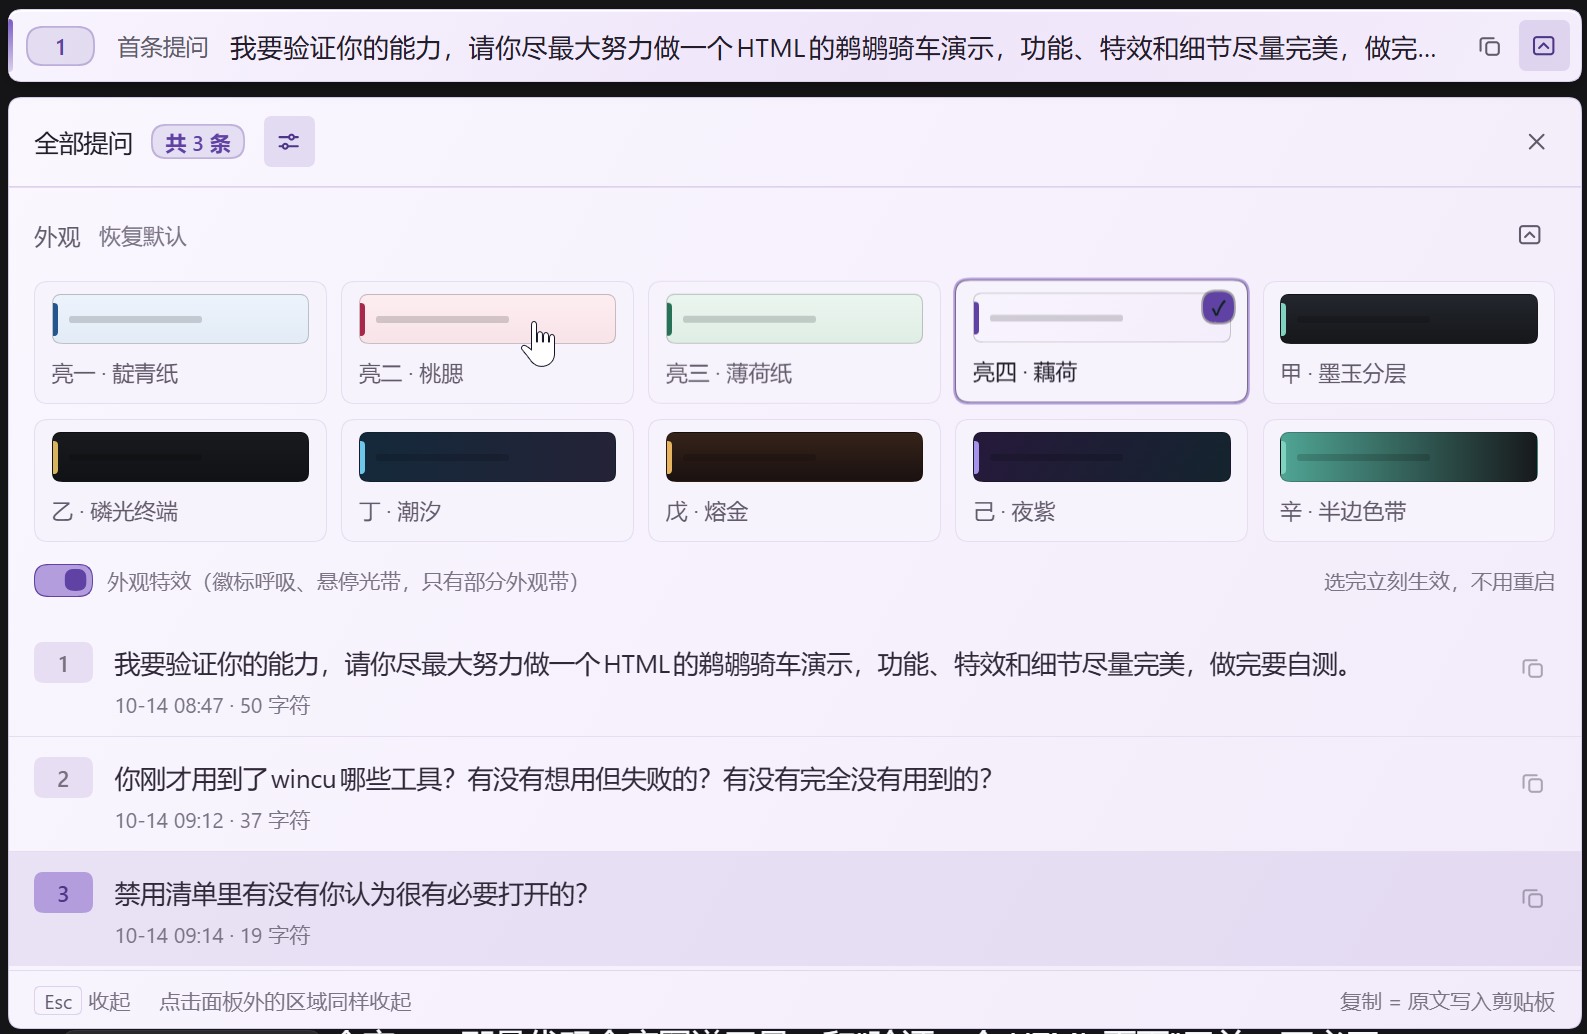Click number badge 2 in list
The image size is (1587, 1034).
(x=63, y=777)
